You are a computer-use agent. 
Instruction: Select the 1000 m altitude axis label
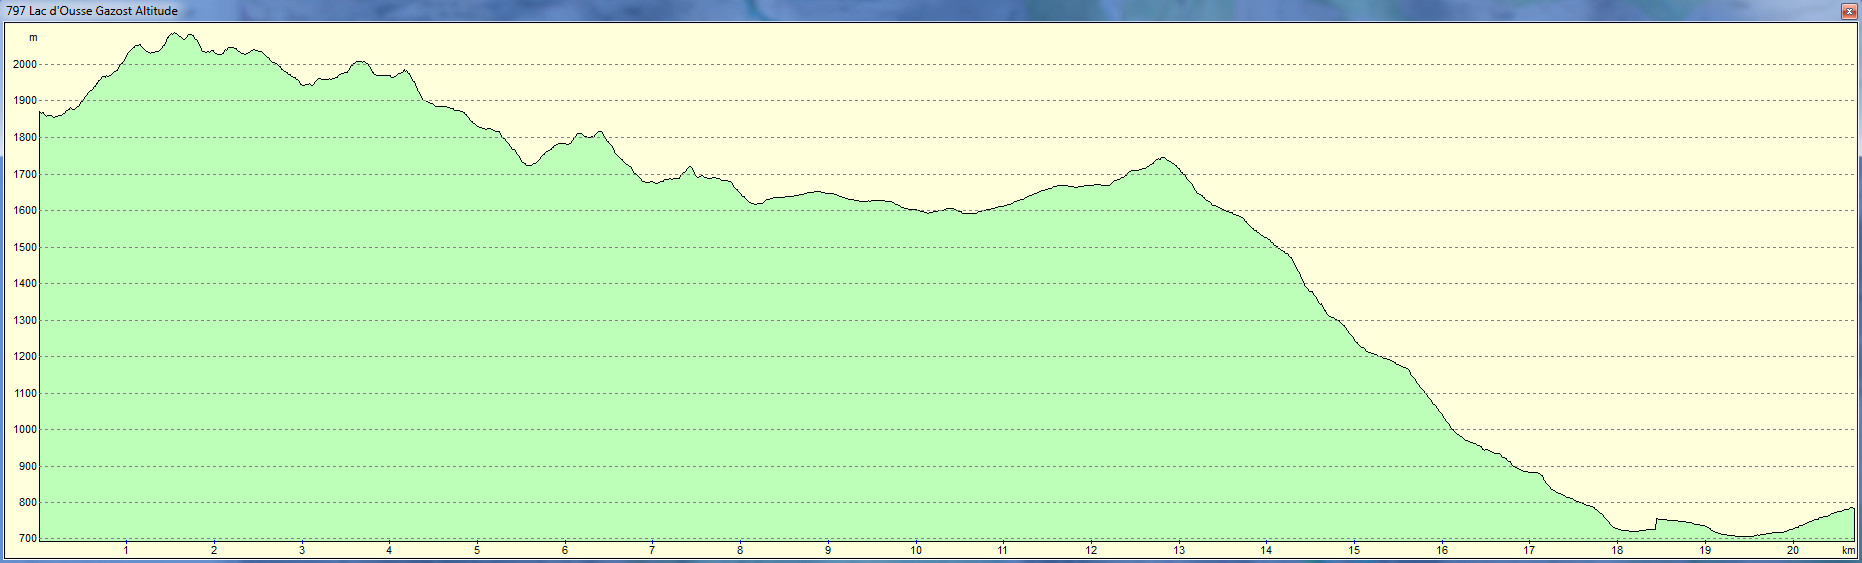click(25, 429)
